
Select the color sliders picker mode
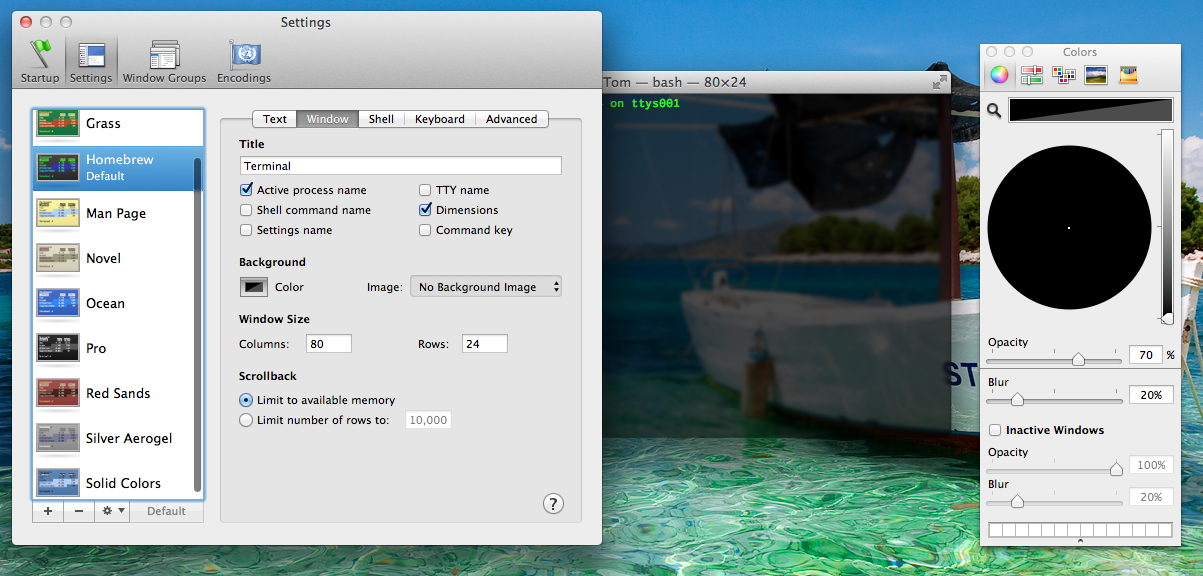click(x=1032, y=74)
